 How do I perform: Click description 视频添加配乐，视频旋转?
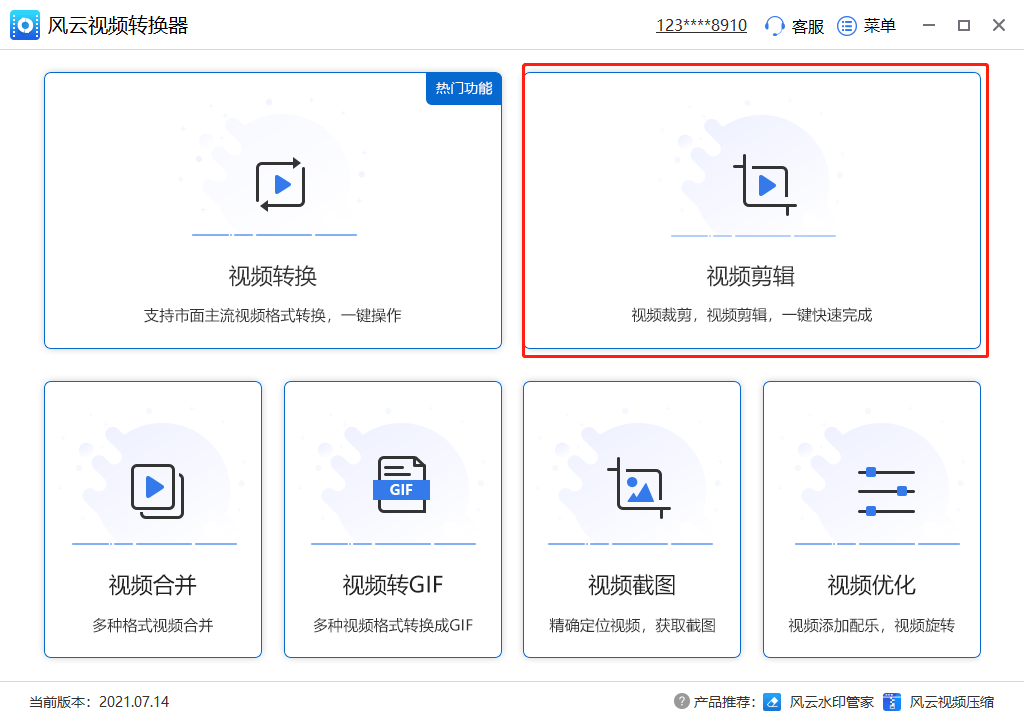871,625
